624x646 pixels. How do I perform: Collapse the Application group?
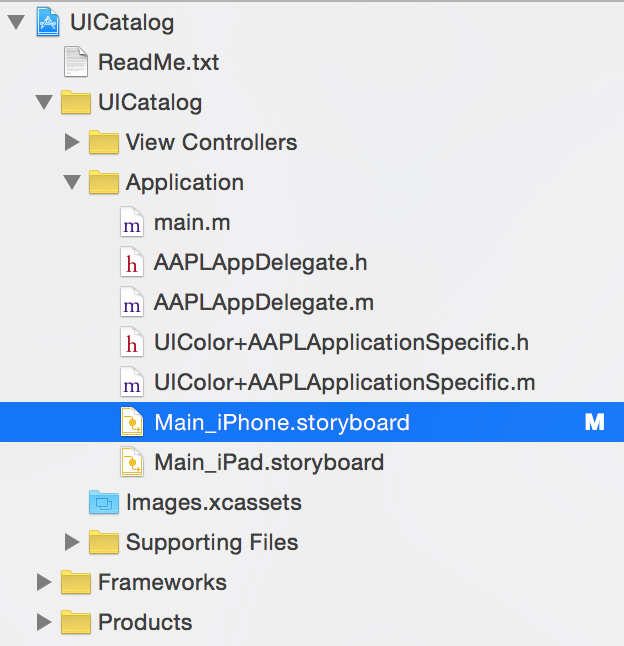pyautogui.click(x=71, y=182)
